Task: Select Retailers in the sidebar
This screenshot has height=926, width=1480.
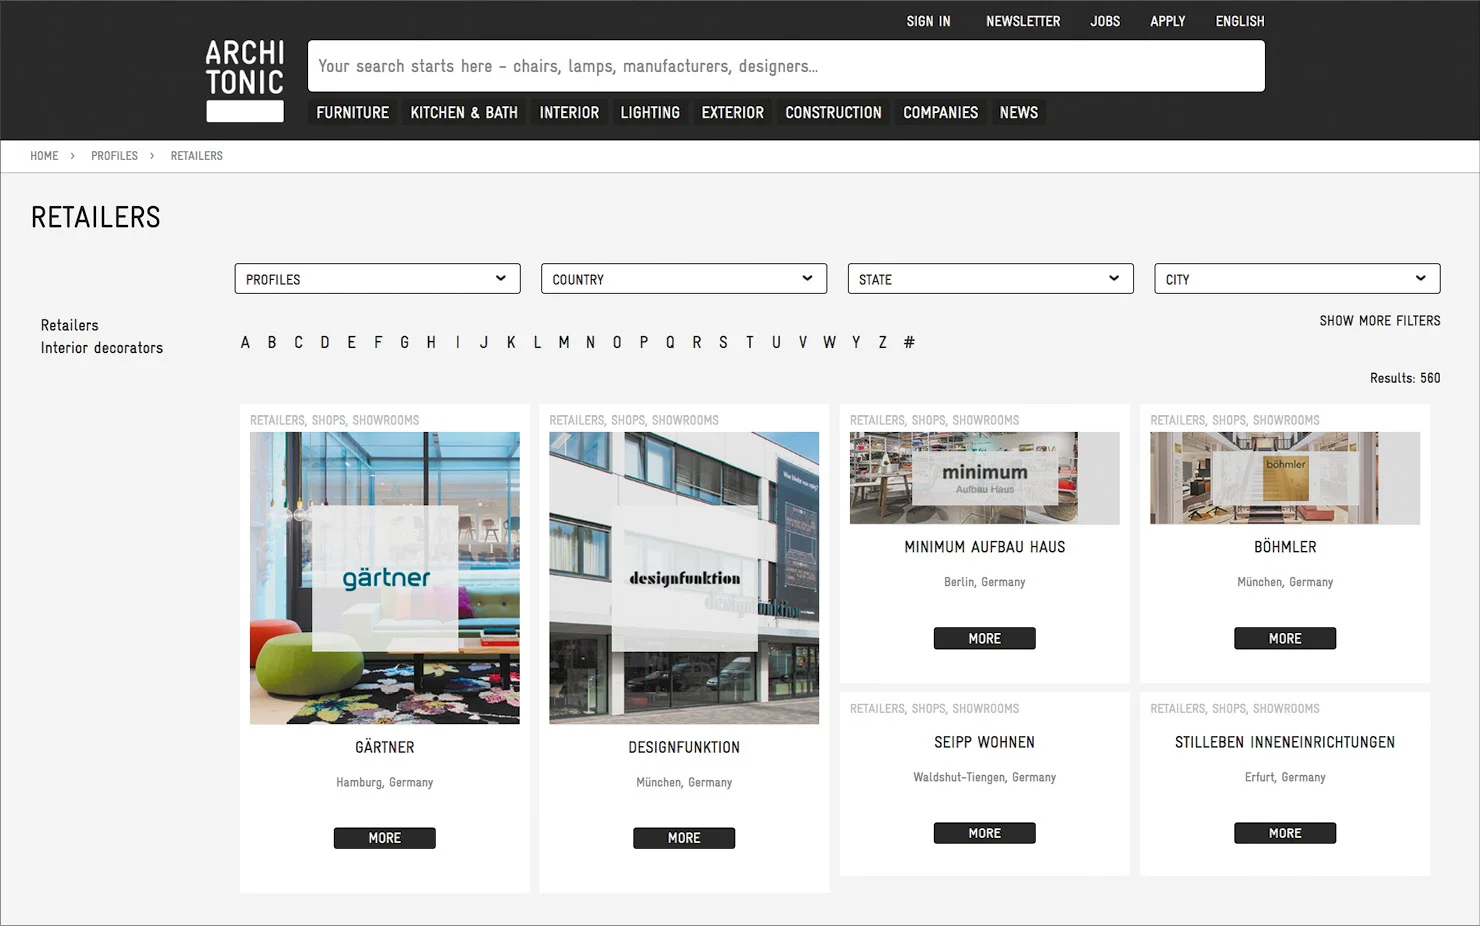Action: (70, 325)
